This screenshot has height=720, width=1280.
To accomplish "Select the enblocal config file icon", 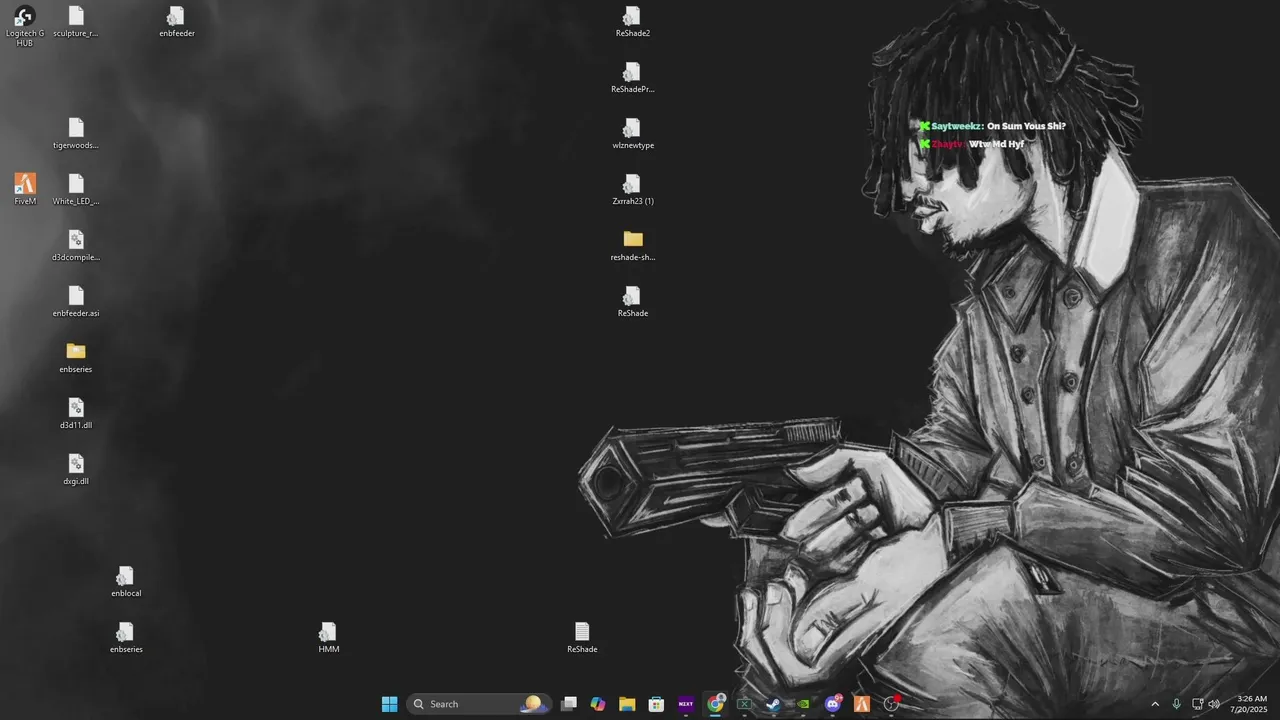I will tap(126, 582).
